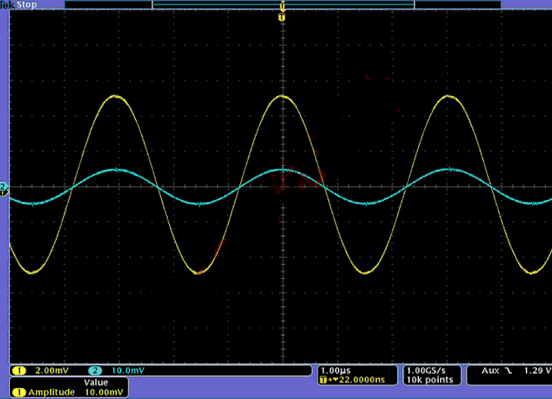Click the waveform record view bar

(283, 5)
